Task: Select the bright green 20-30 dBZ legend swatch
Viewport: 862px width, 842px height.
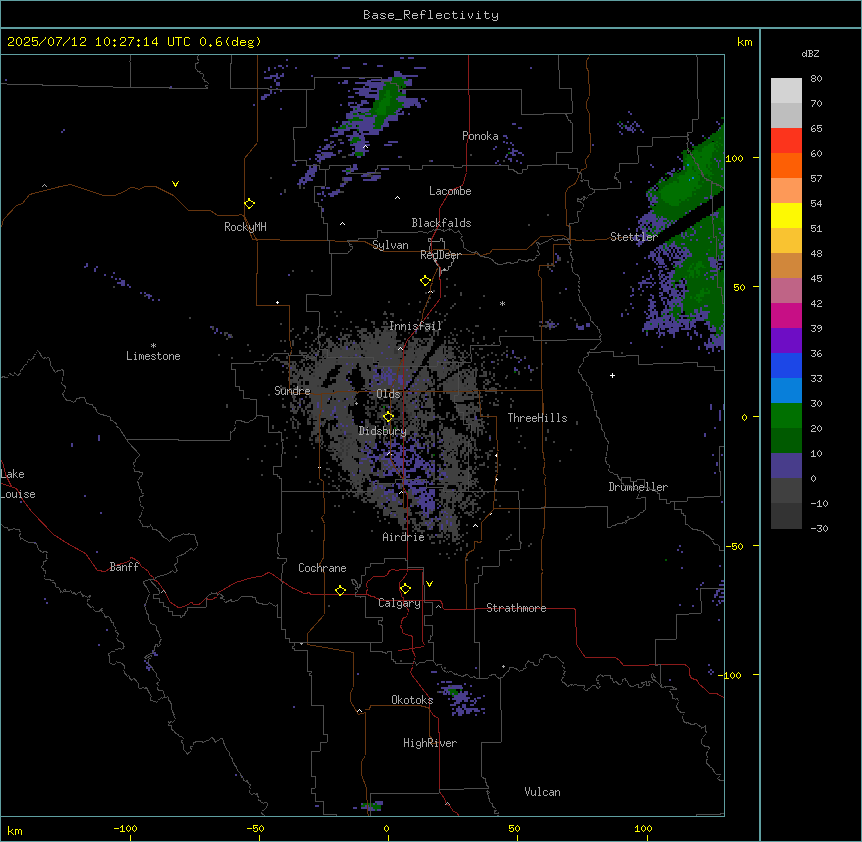Action: click(x=786, y=416)
